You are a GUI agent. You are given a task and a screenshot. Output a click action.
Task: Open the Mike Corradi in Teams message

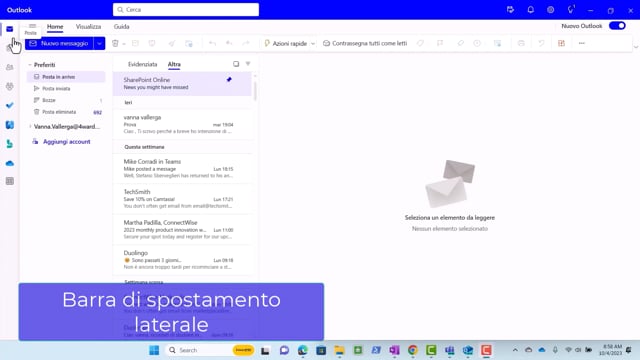point(182,168)
